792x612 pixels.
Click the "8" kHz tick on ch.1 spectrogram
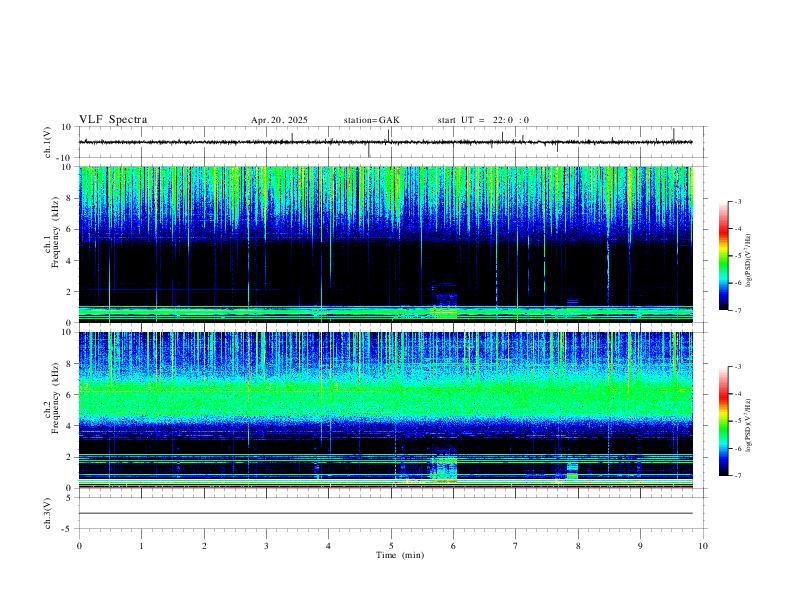coord(70,198)
